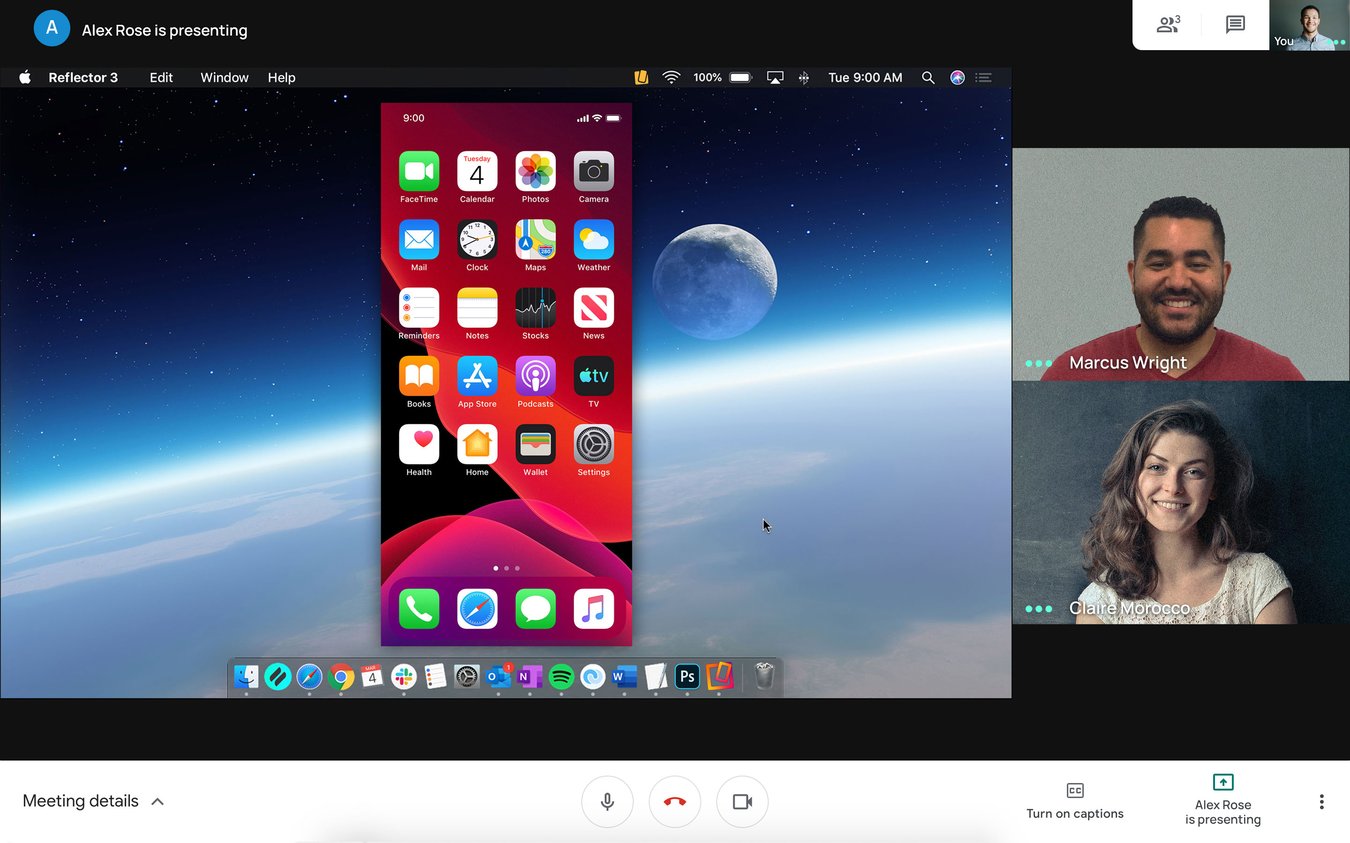This screenshot has width=1350, height=843.
Task: Open the iPhone Settings app
Action: [593, 444]
